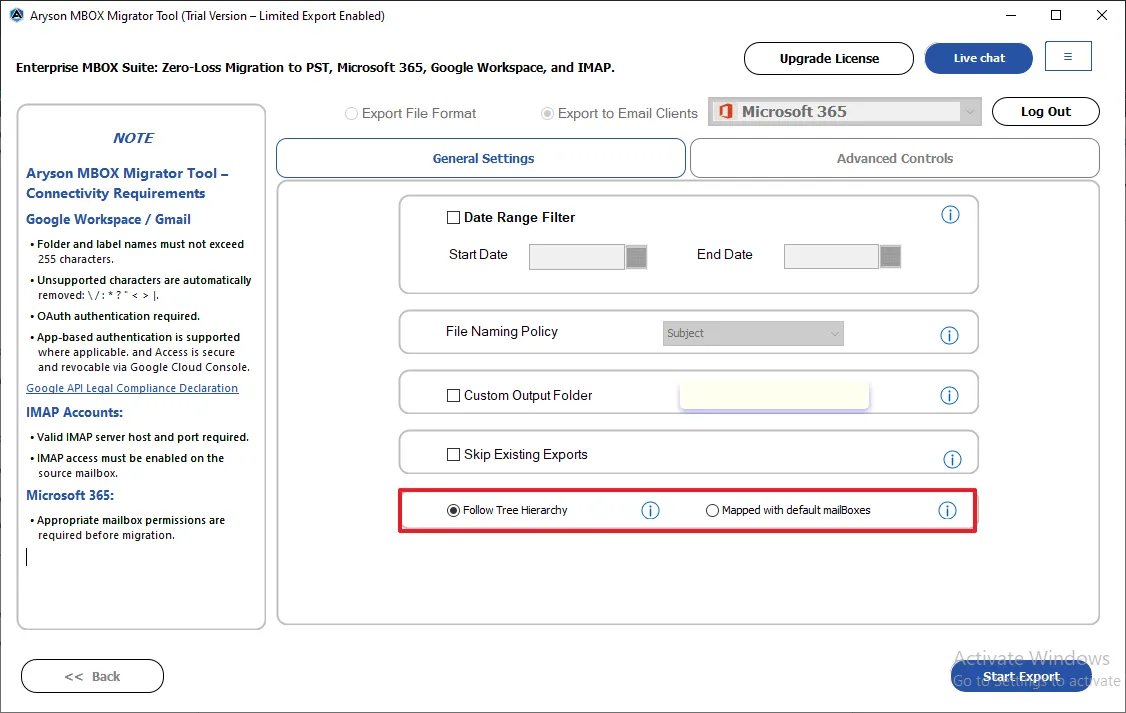Click 'OAuth authentication required.' note line
The width and height of the screenshot is (1126, 713).
[x=118, y=317]
